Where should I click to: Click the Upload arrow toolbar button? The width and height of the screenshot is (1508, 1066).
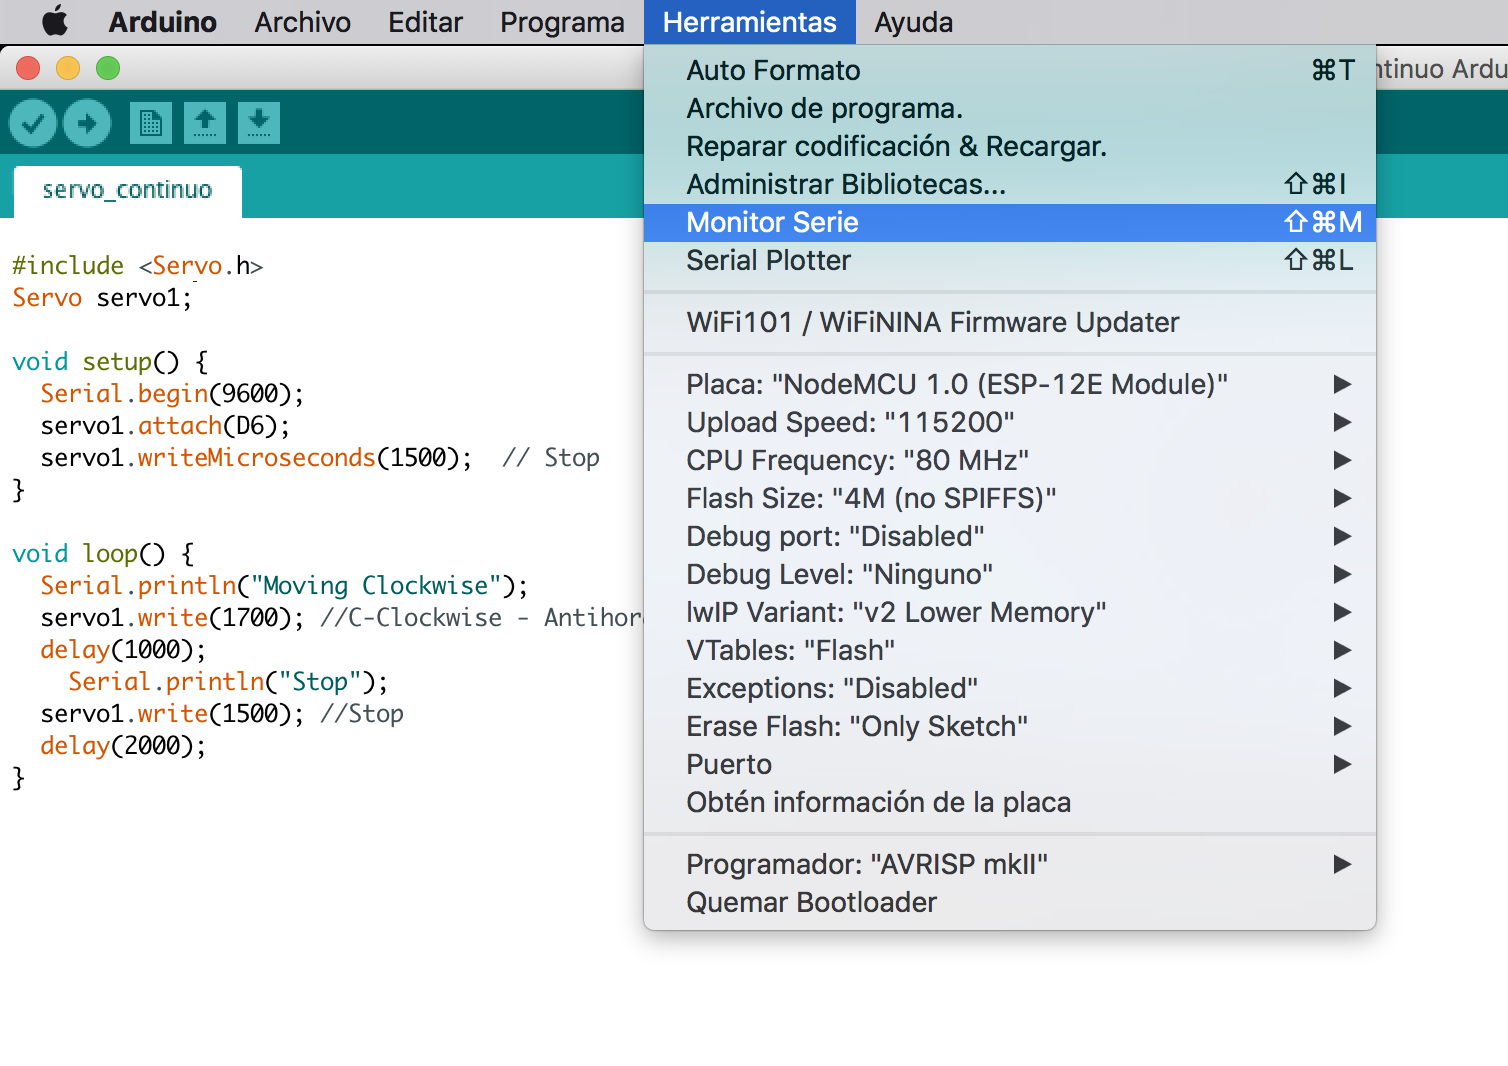[87, 123]
